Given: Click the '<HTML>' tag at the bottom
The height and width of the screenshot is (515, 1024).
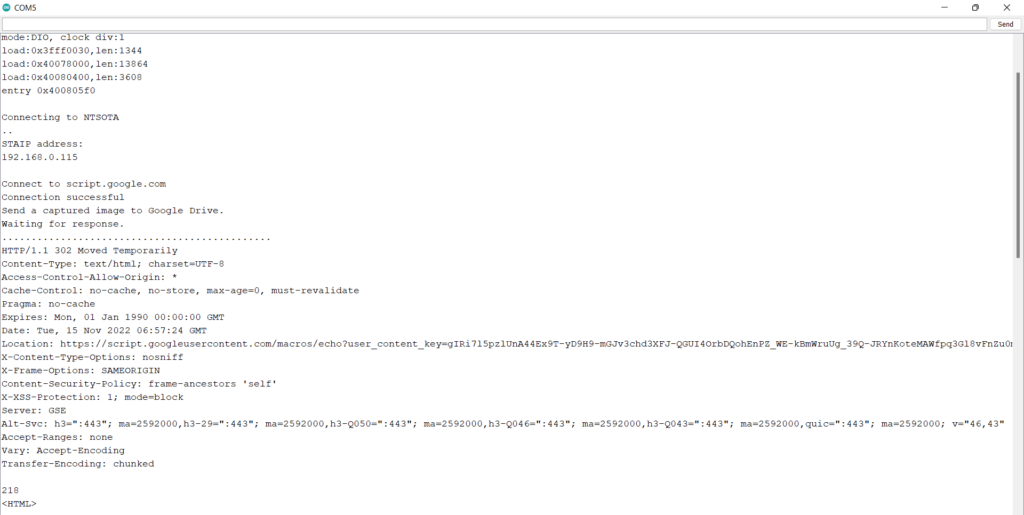Looking at the screenshot, I should [19, 504].
